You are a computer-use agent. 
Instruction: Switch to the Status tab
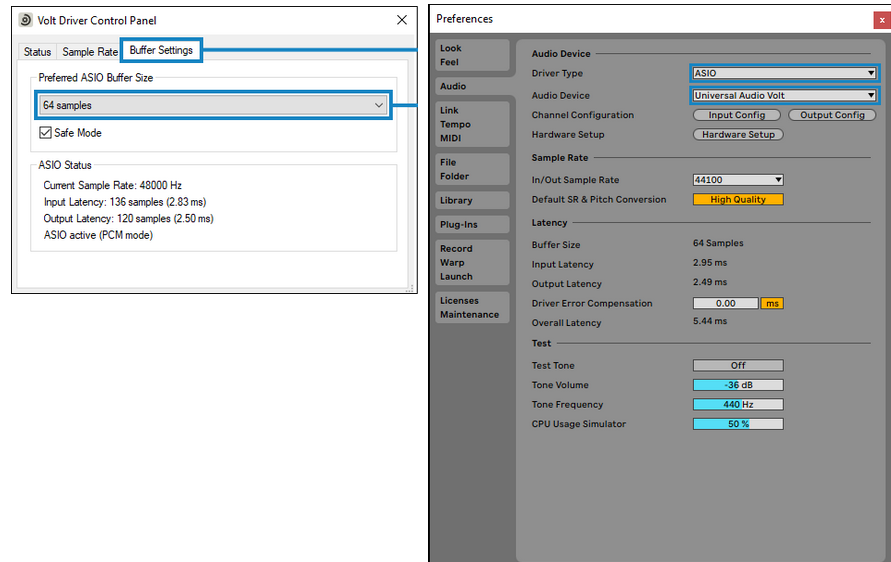(x=38, y=52)
